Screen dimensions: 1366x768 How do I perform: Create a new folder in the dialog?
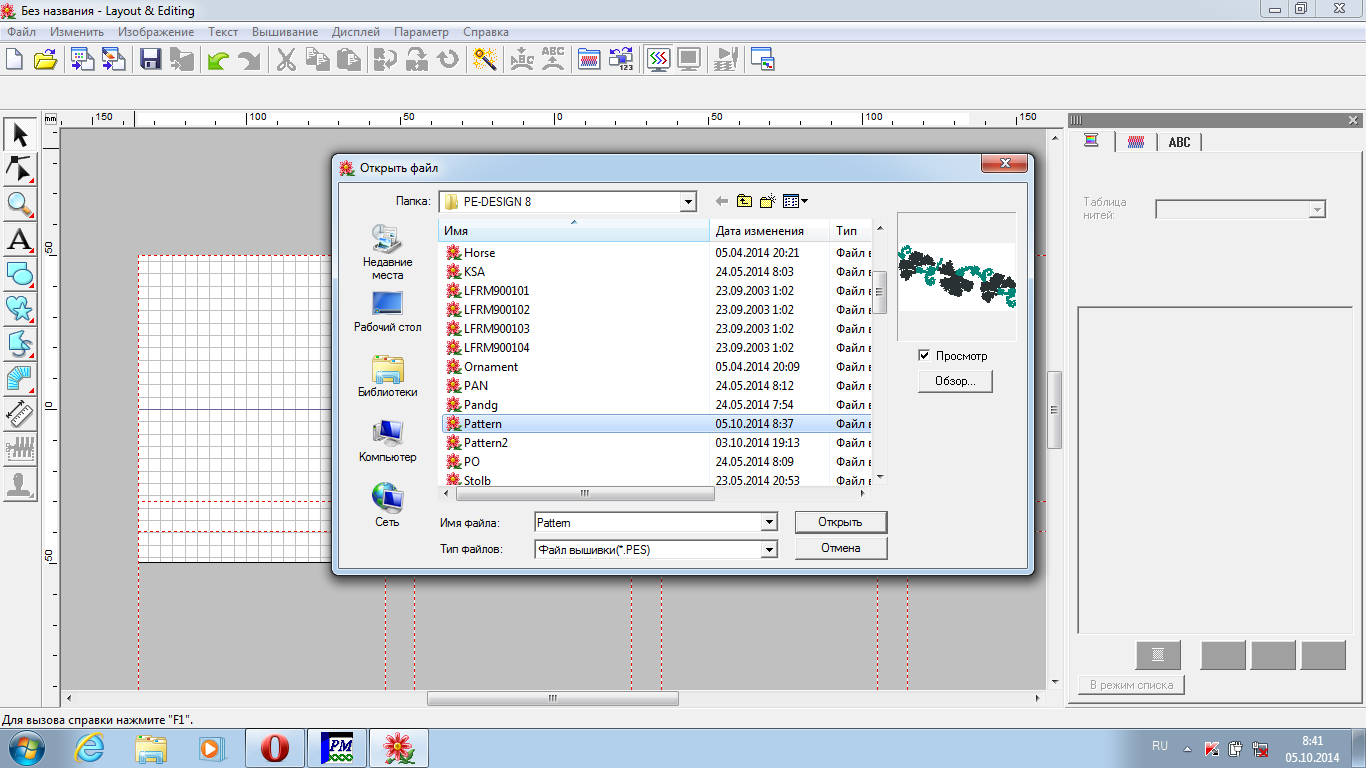coord(768,202)
